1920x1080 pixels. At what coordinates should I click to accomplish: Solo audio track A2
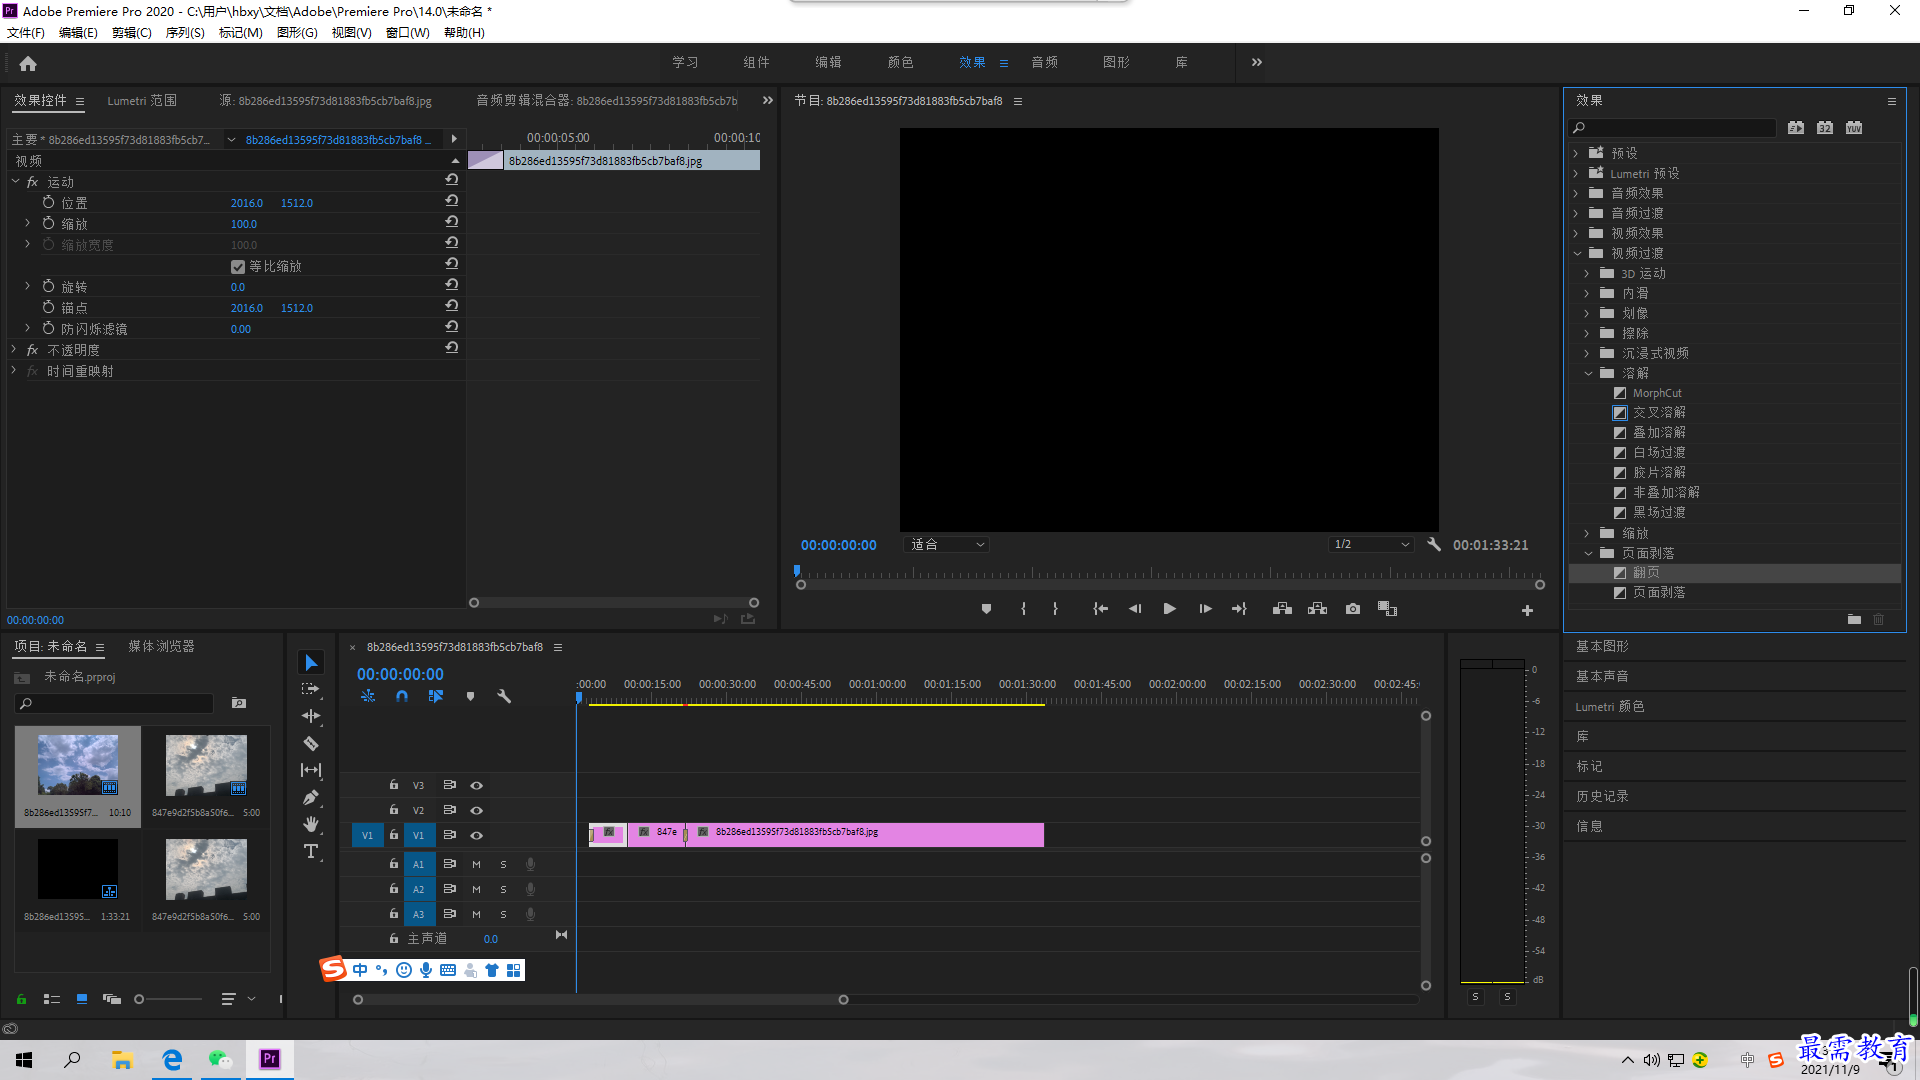[x=503, y=889]
